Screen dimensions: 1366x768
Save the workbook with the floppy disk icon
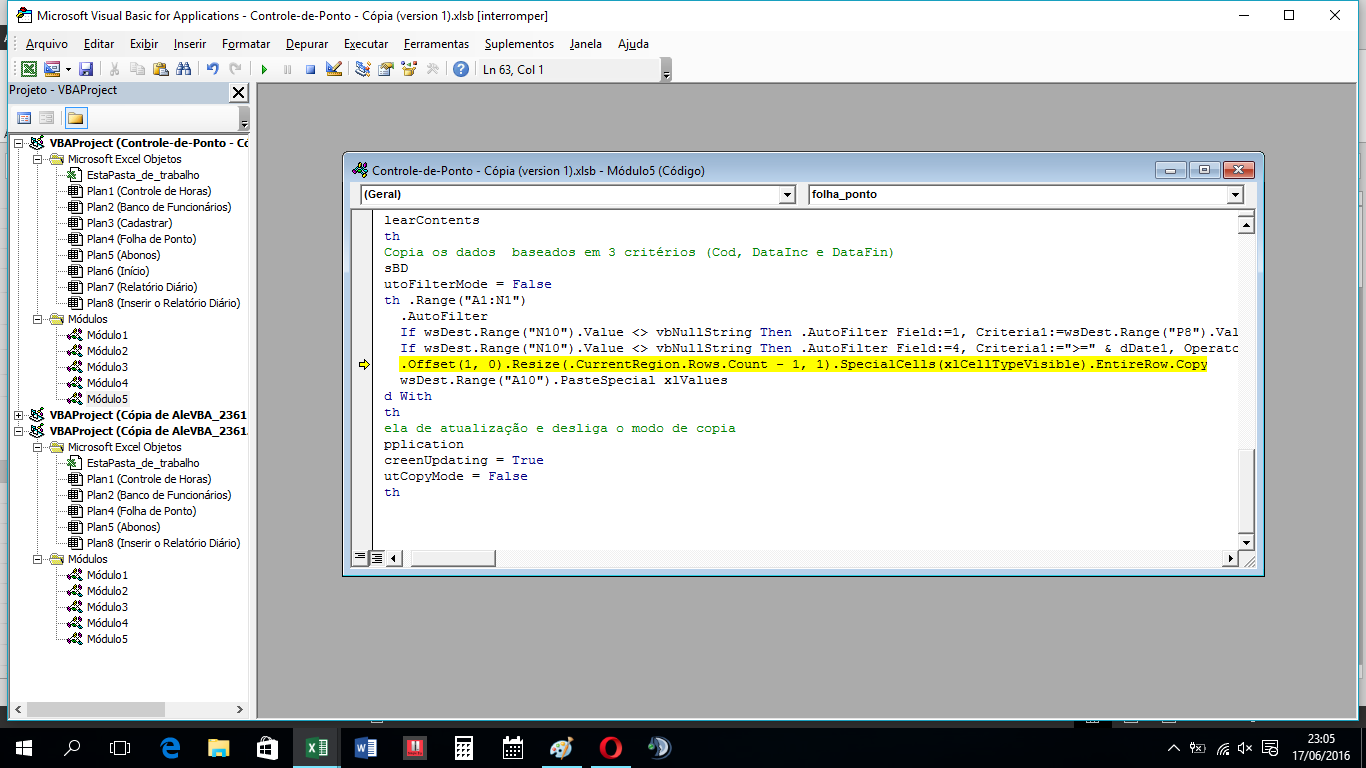86,69
